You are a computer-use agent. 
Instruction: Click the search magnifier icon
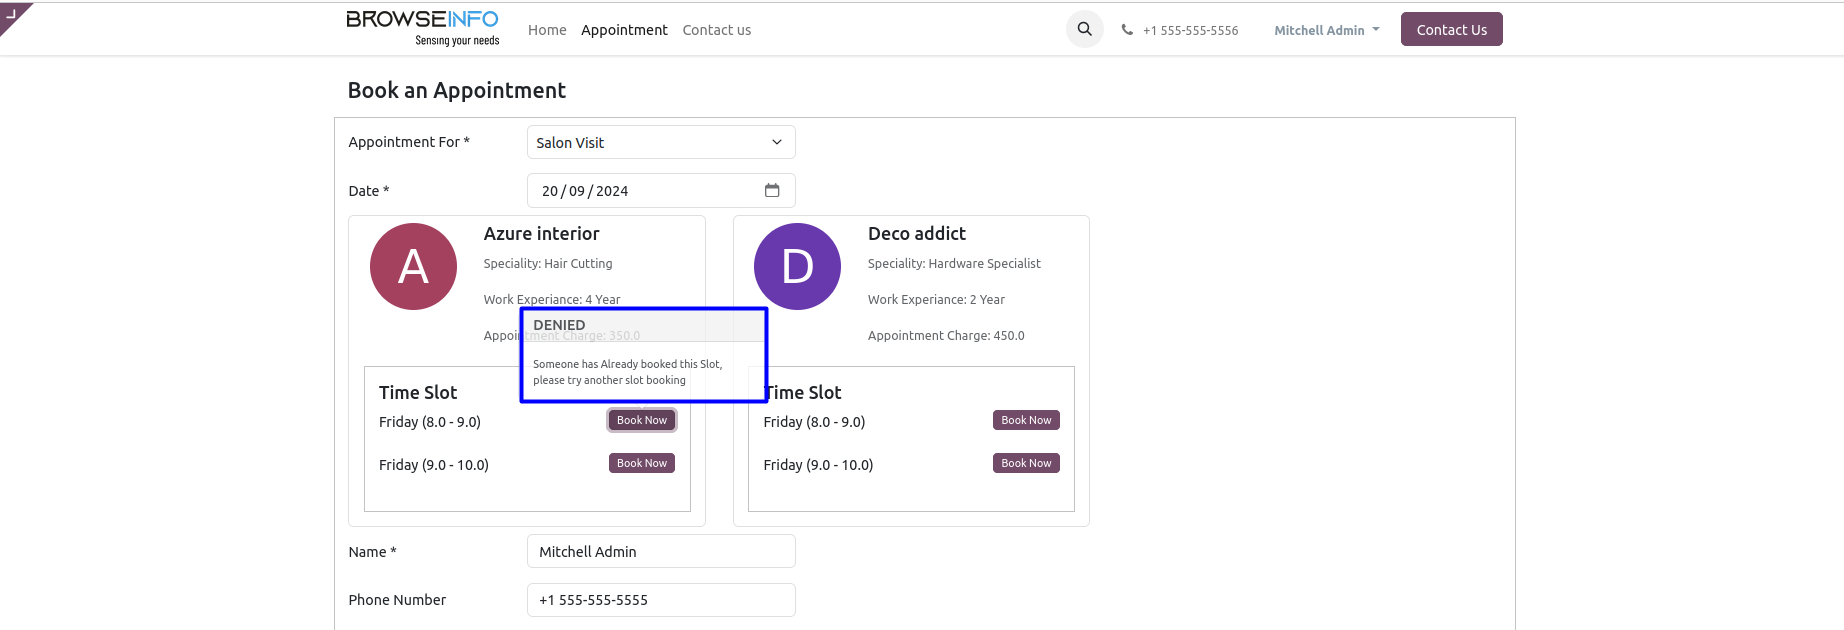click(x=1084, y=30)
